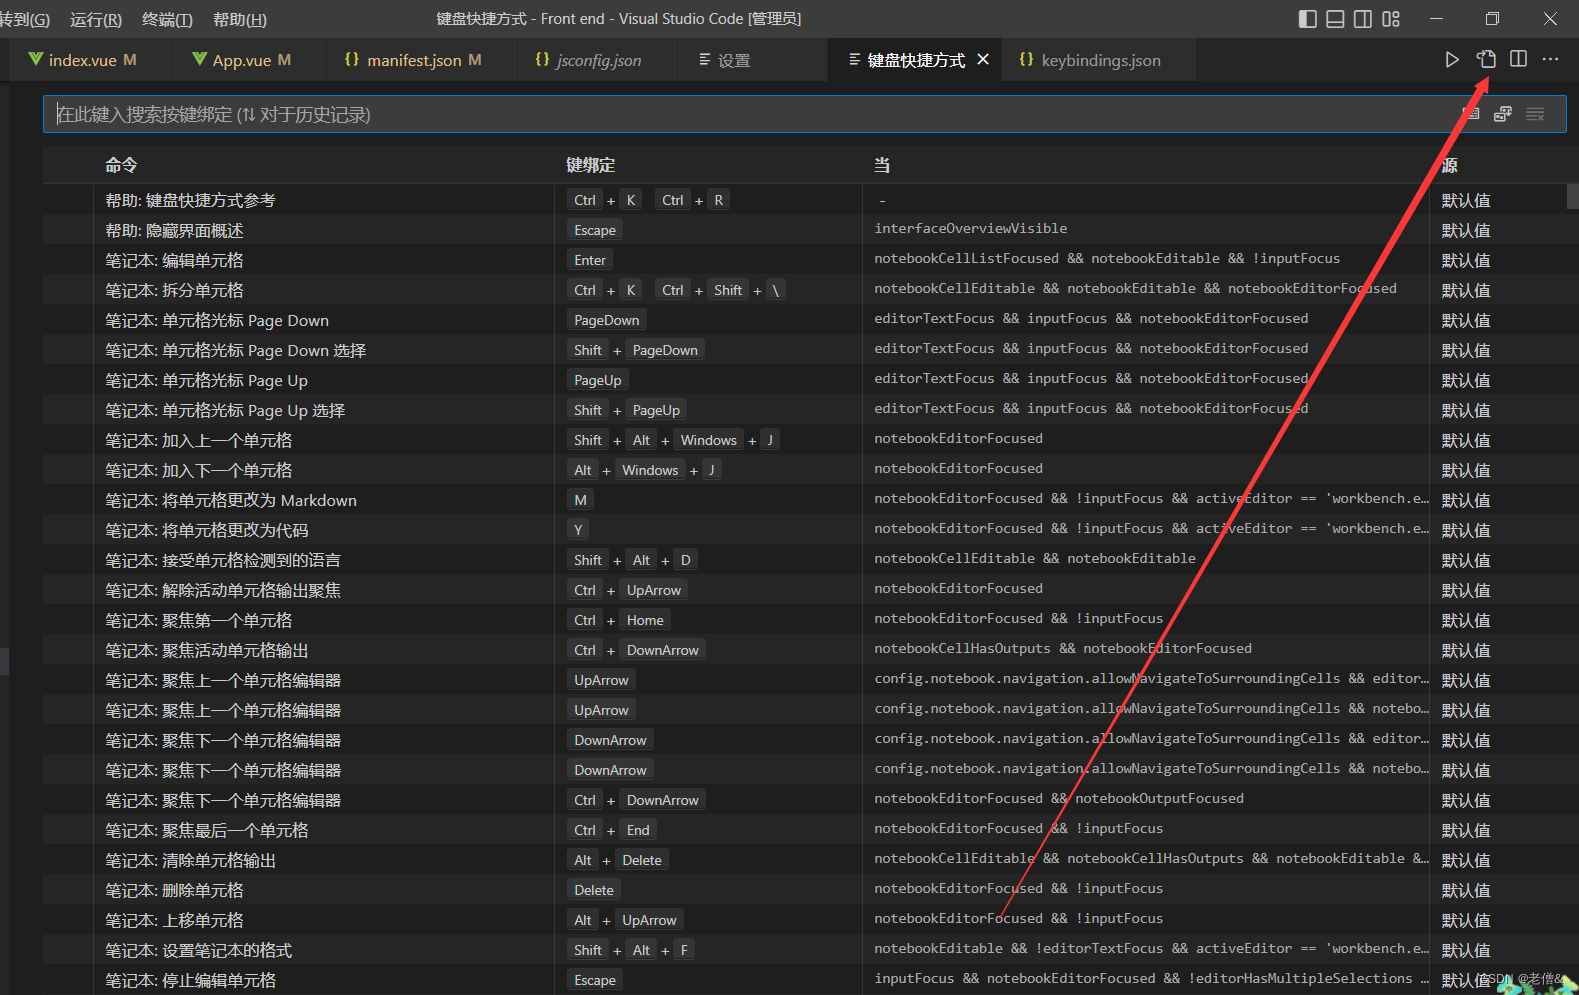The width and height of the screenshot is (1579, 995).
Task: Select row 笔记本: 清除单元格输出
Action: [x=805, y=860]
